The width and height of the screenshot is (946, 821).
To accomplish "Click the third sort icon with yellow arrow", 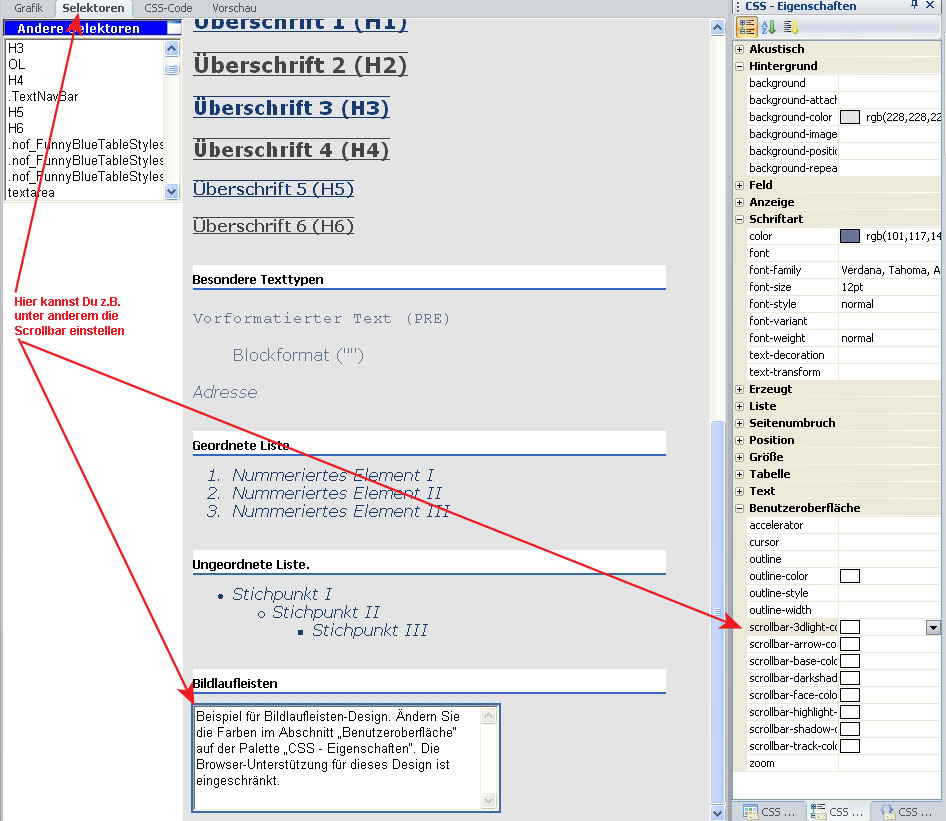I will pos(790,27).
